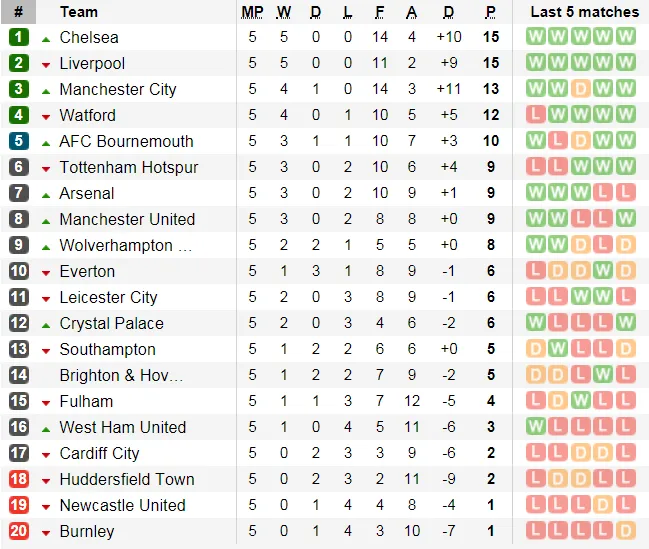This screenshot has width=649, height=549.
Task: Open the Tottenham Hotspur team link
Action: (x=128, y=167)
